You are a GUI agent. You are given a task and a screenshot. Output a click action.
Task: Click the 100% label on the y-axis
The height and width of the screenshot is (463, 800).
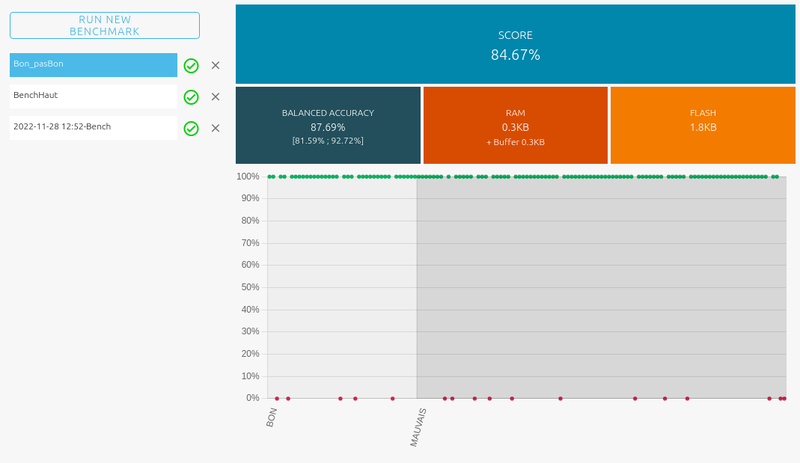(248, 177)
